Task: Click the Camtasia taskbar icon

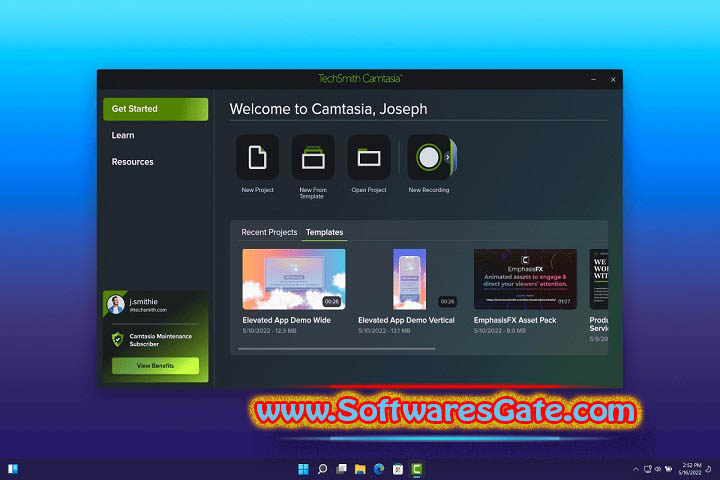Action: pos(416,469)
